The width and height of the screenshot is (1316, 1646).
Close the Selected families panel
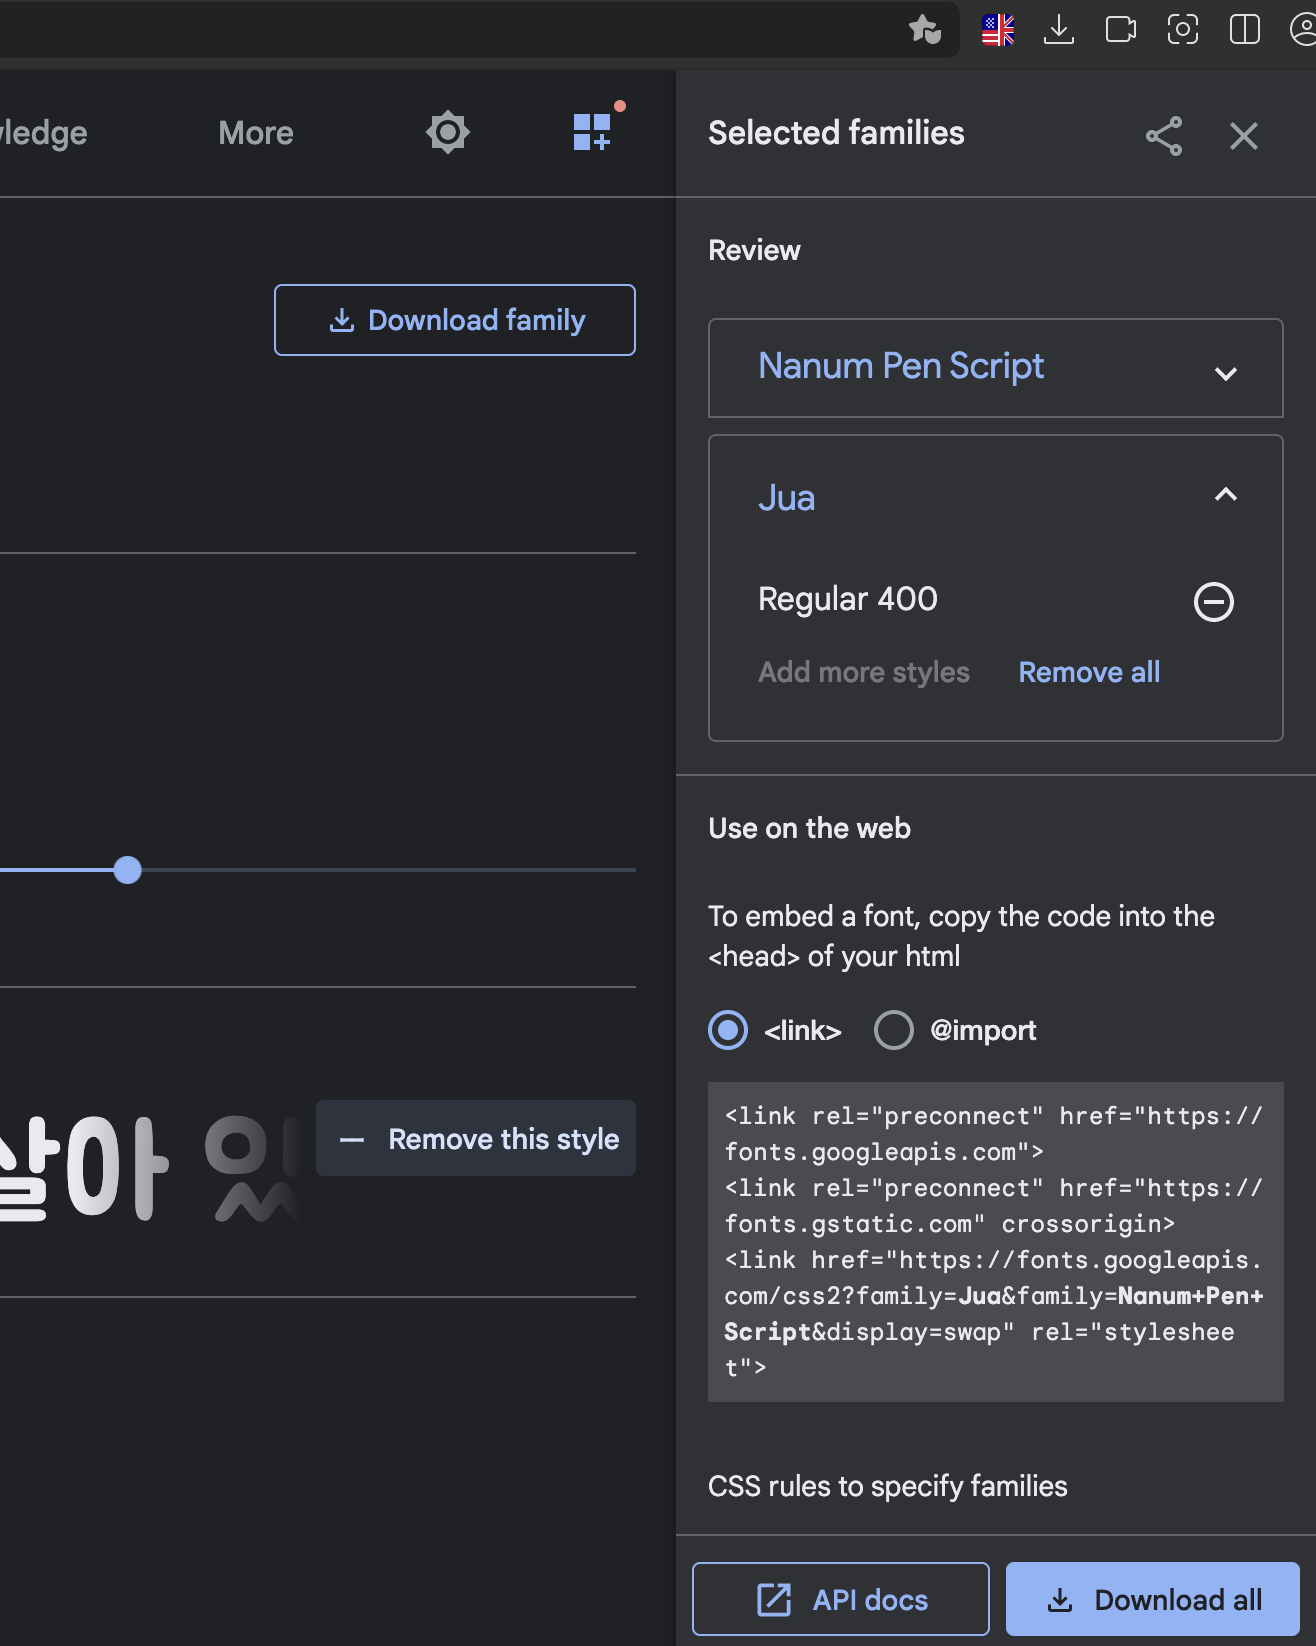click(1244, 135)
